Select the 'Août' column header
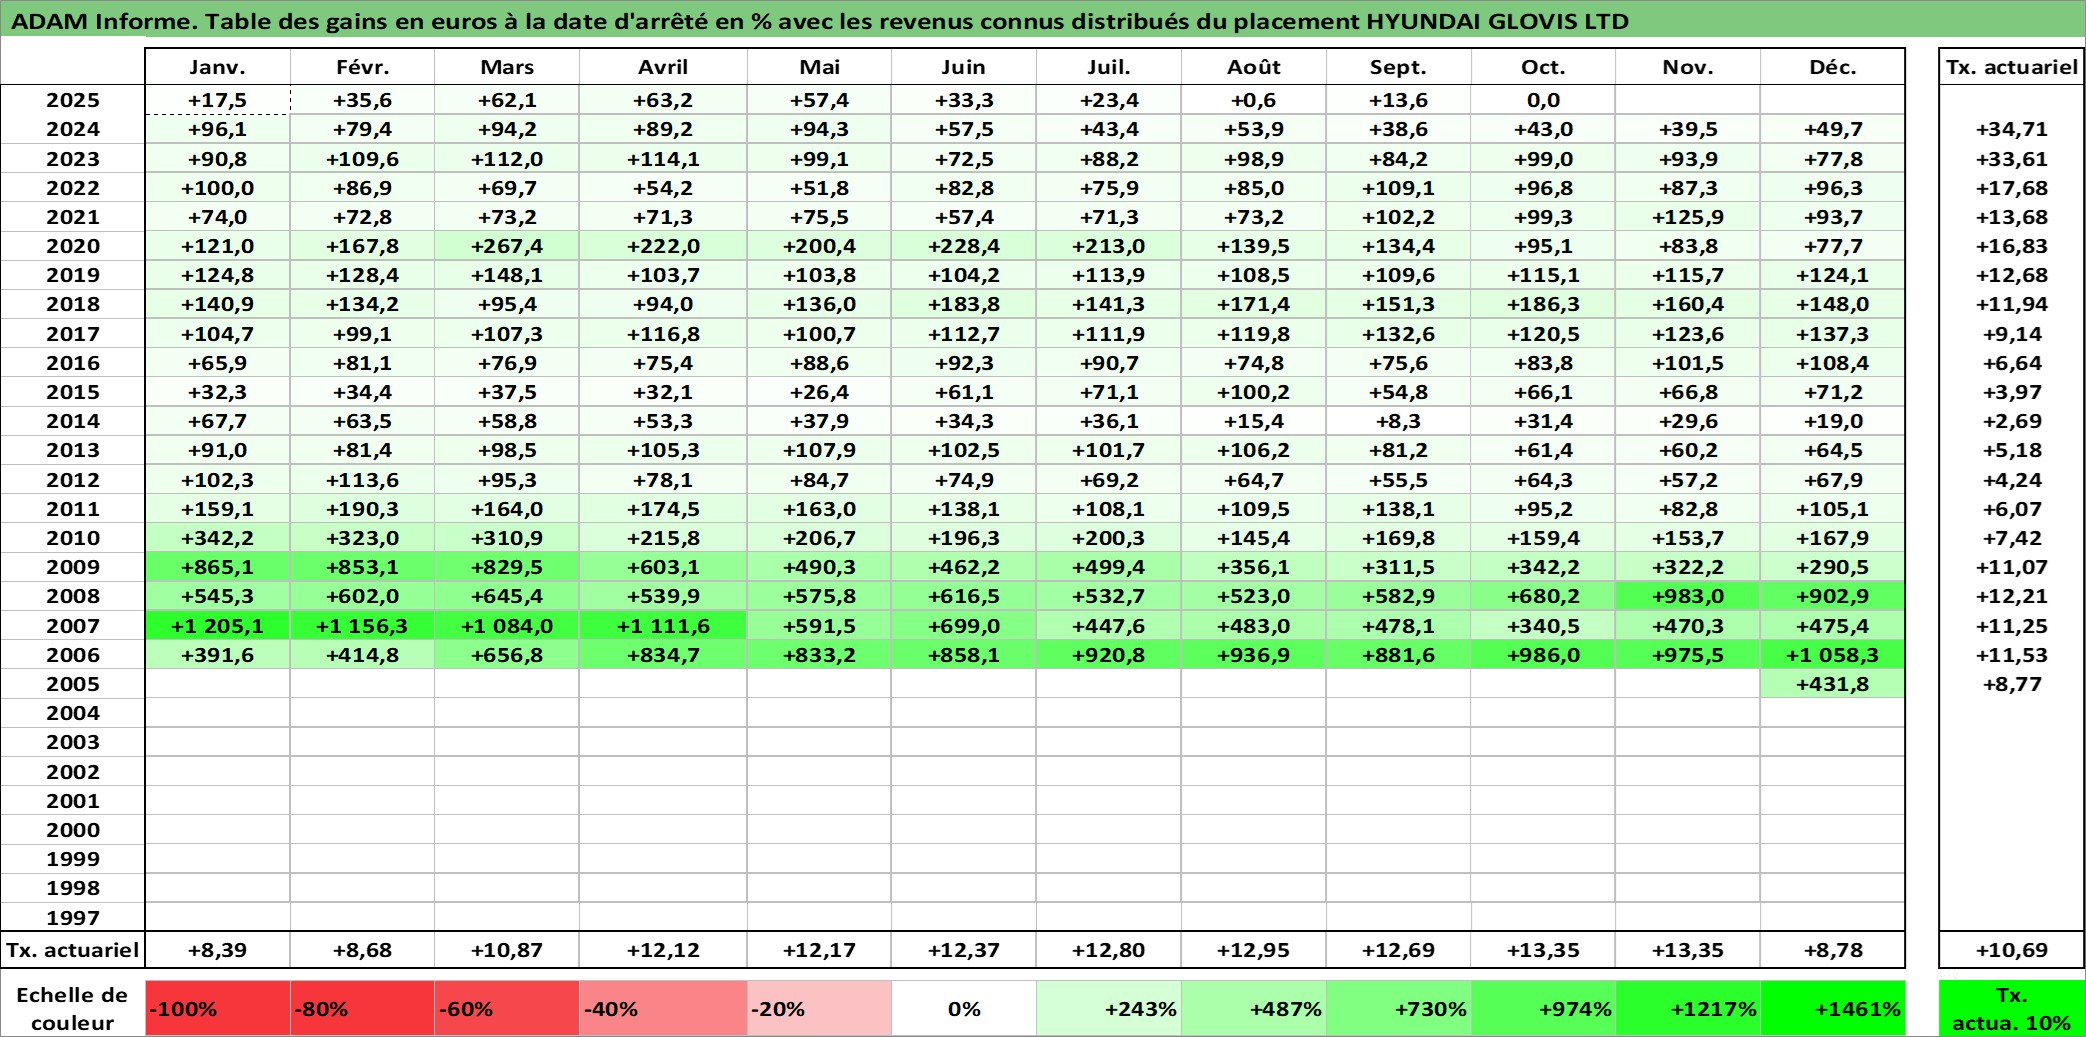The image size is (2086, 1037). (1254, 67)
